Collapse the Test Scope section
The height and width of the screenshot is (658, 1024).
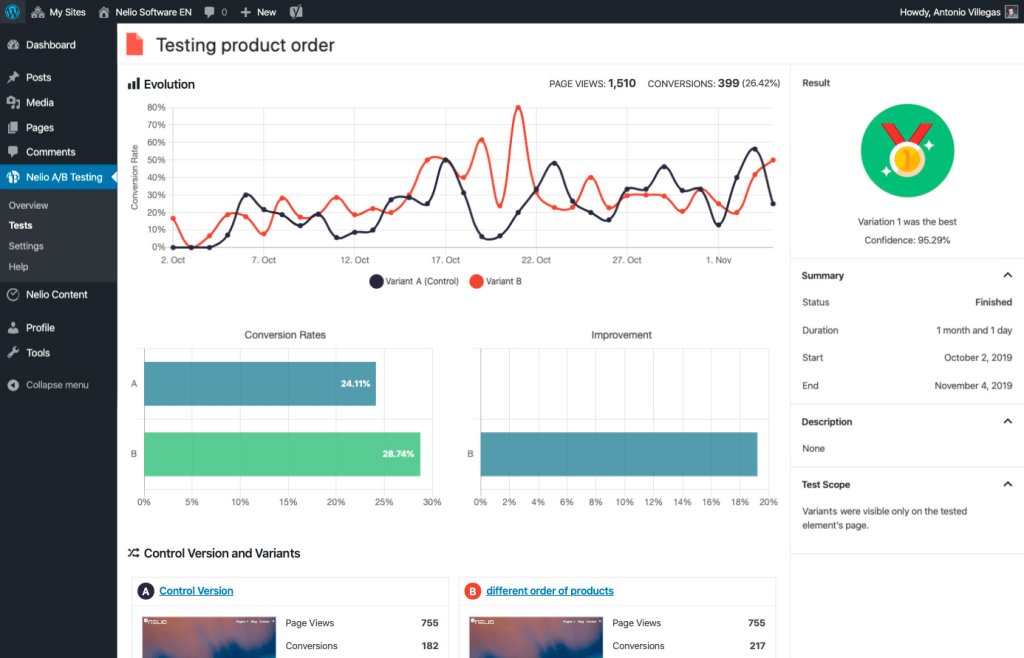pos(1008,484)
